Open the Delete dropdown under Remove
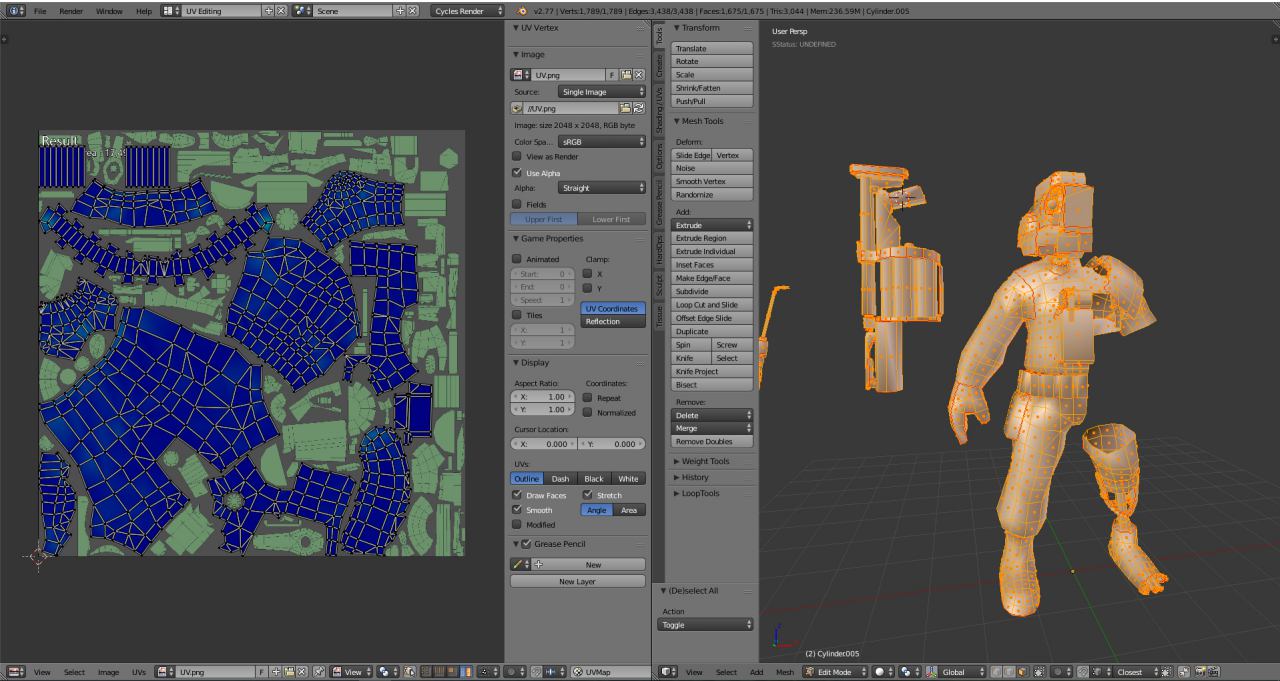 713,415
